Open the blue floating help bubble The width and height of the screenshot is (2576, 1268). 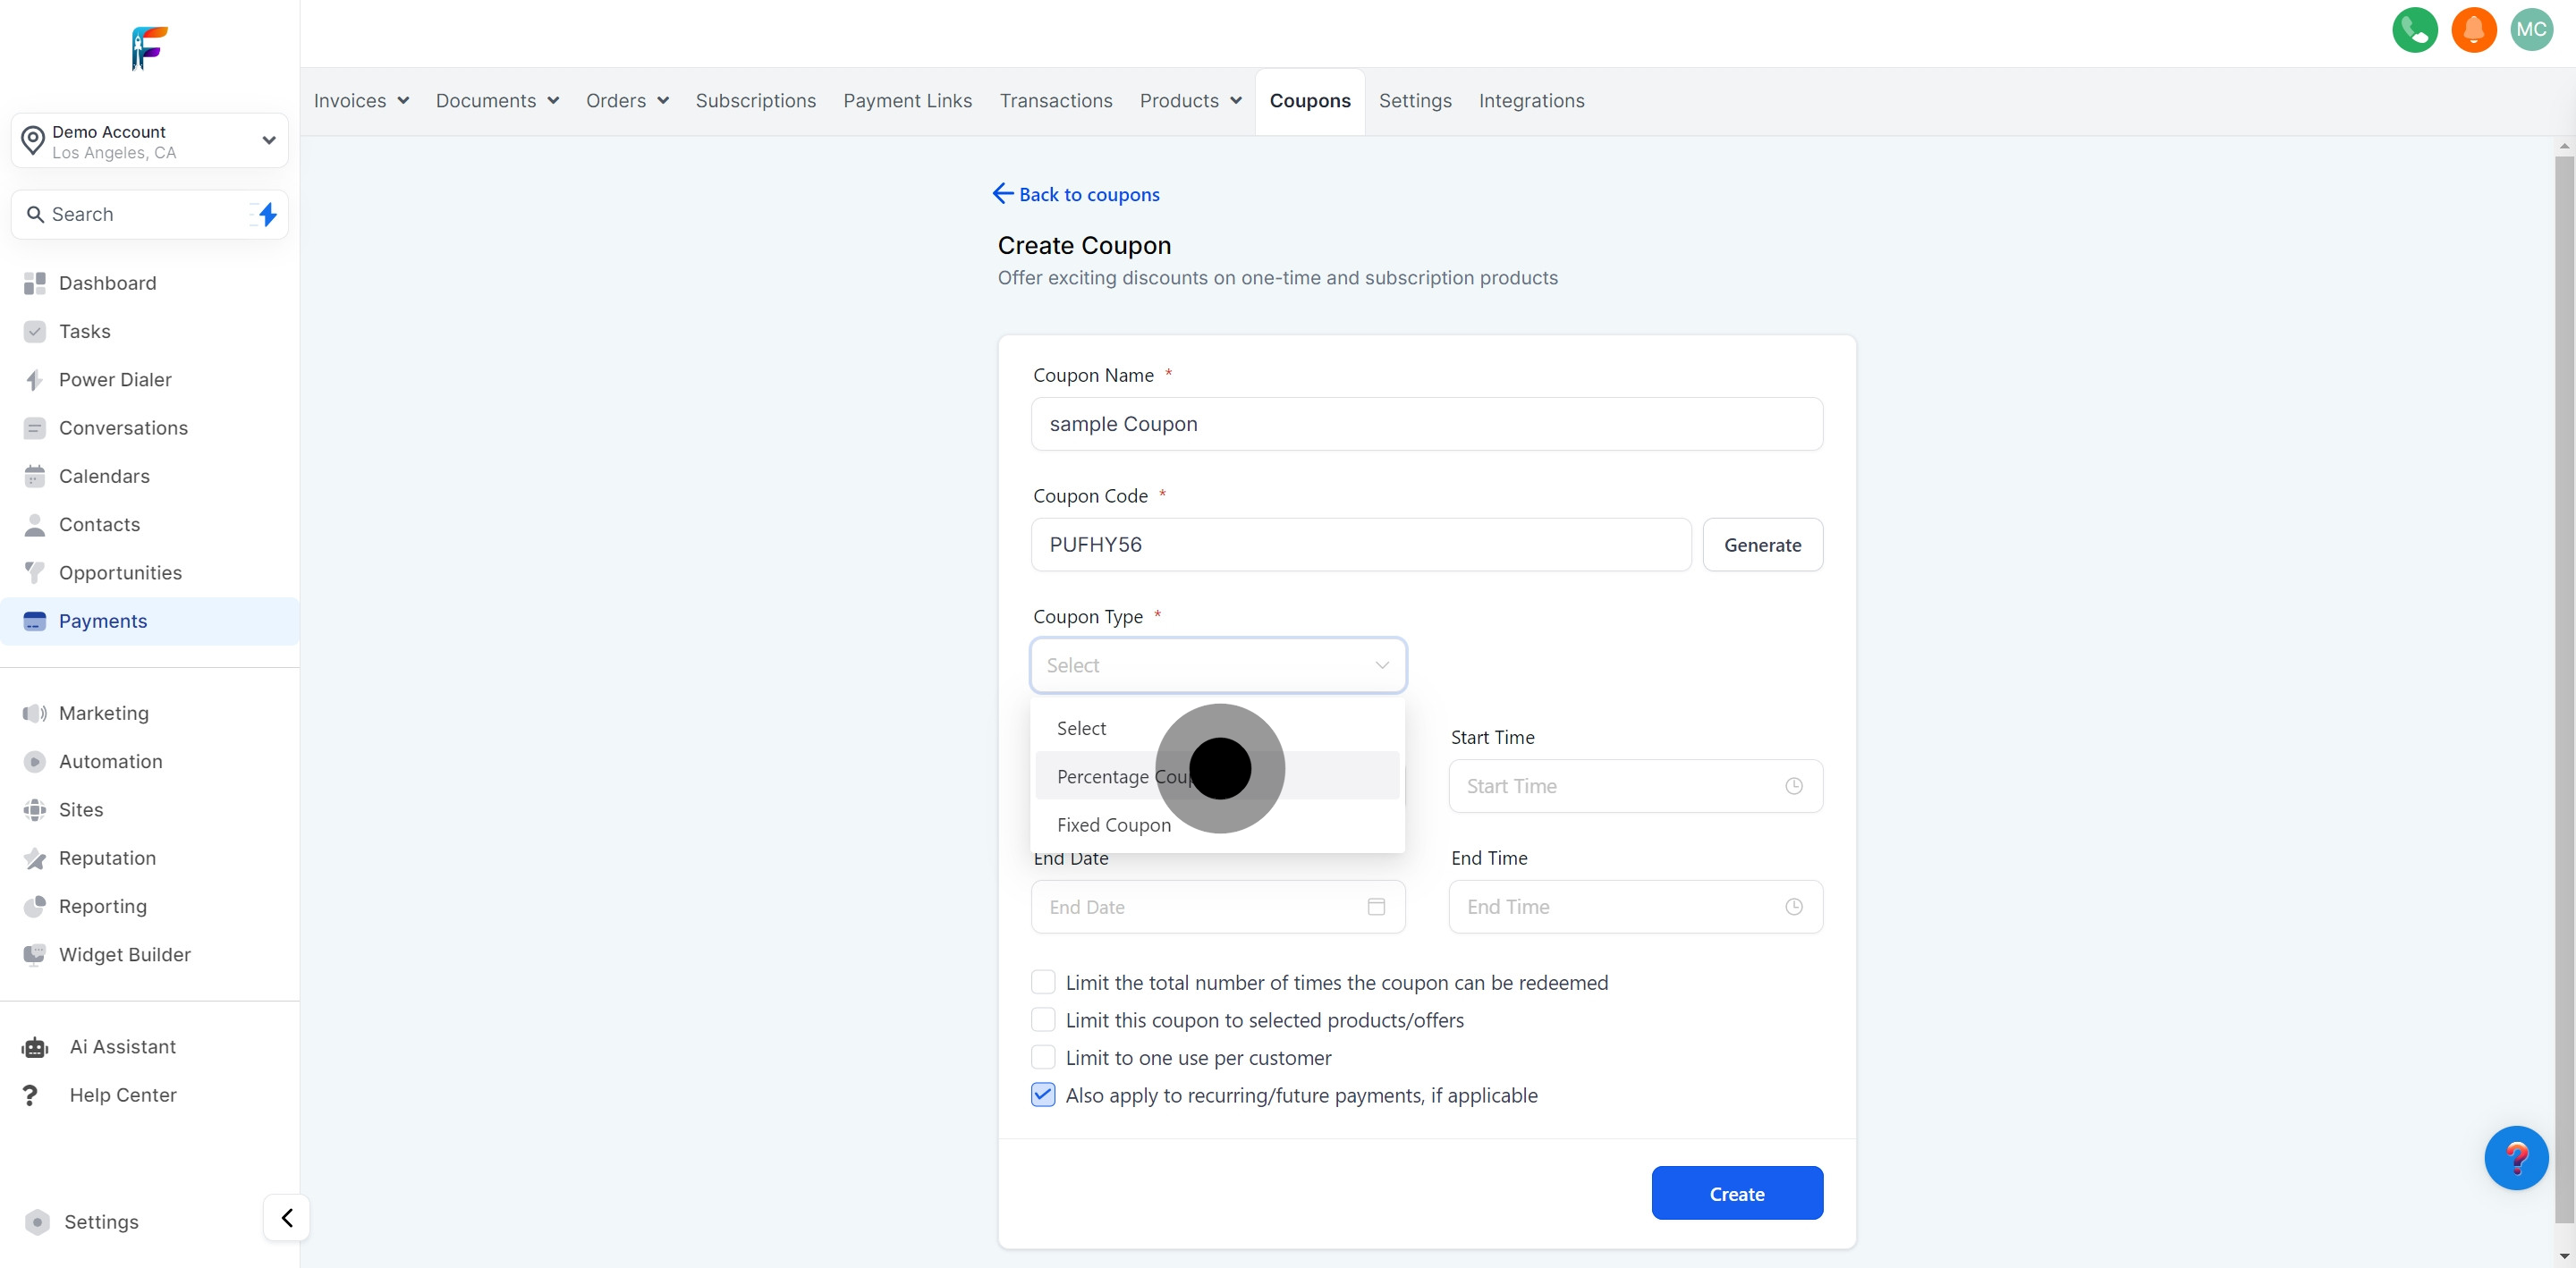point(2516,1158)
